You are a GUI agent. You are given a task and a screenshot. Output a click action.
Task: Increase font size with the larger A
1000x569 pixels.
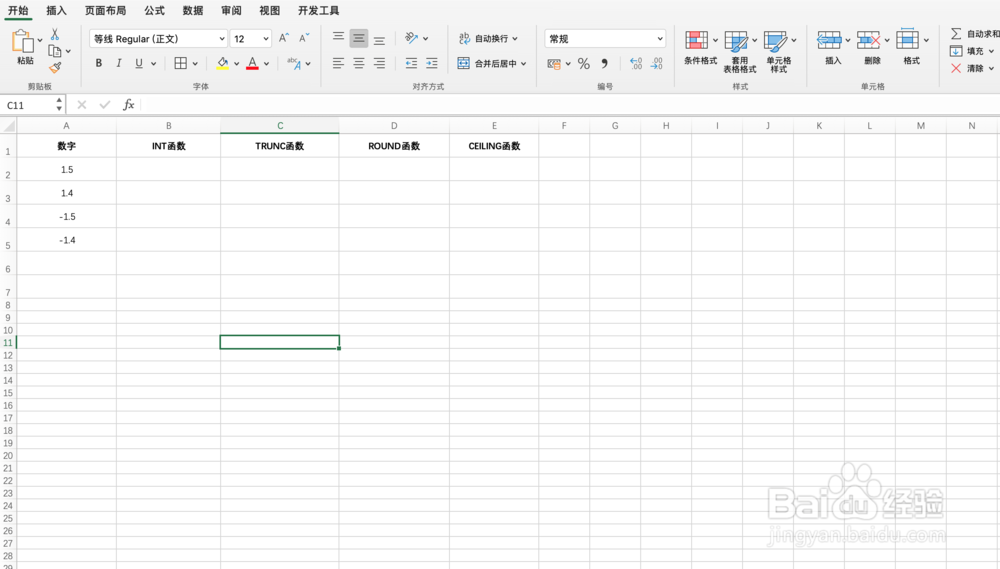(x=284, y=38)
